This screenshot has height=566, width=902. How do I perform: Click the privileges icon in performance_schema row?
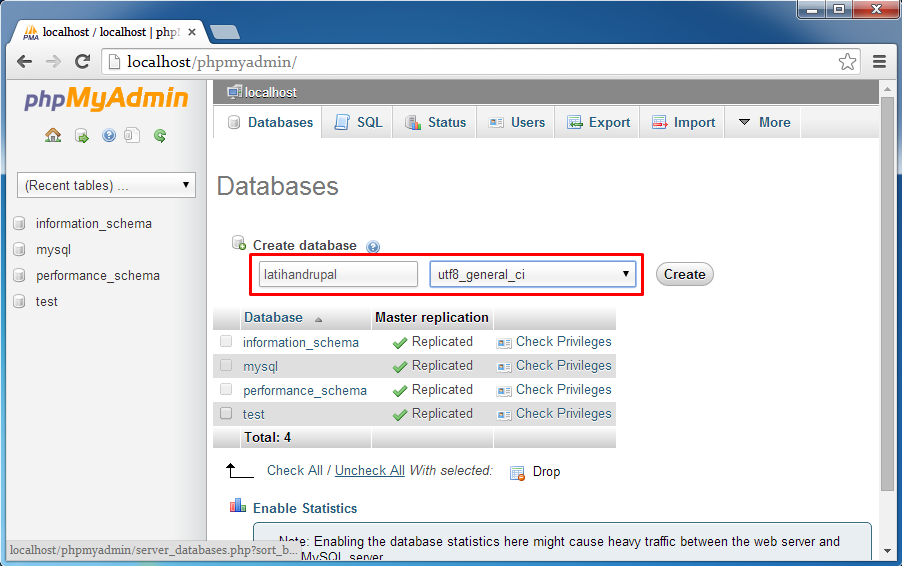pyautogui.click(x=504, y=391)
